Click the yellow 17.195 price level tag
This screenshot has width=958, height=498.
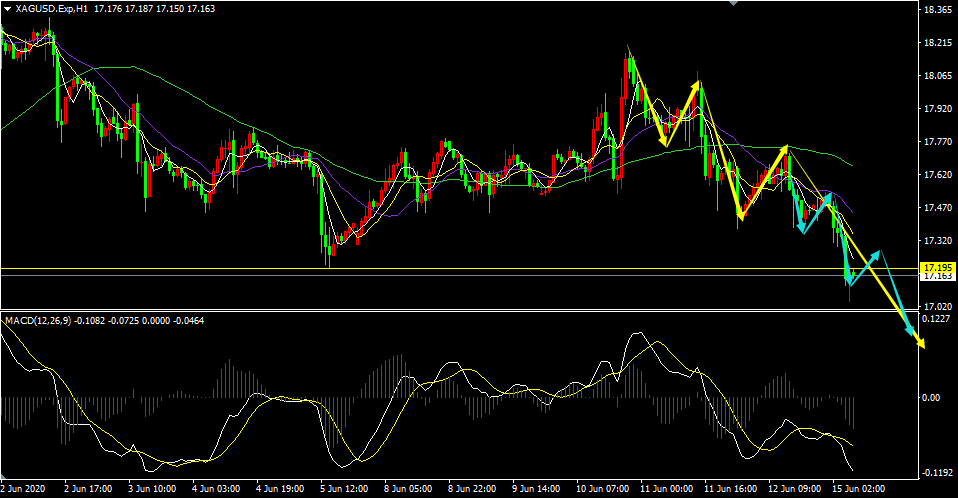point(938,268)
